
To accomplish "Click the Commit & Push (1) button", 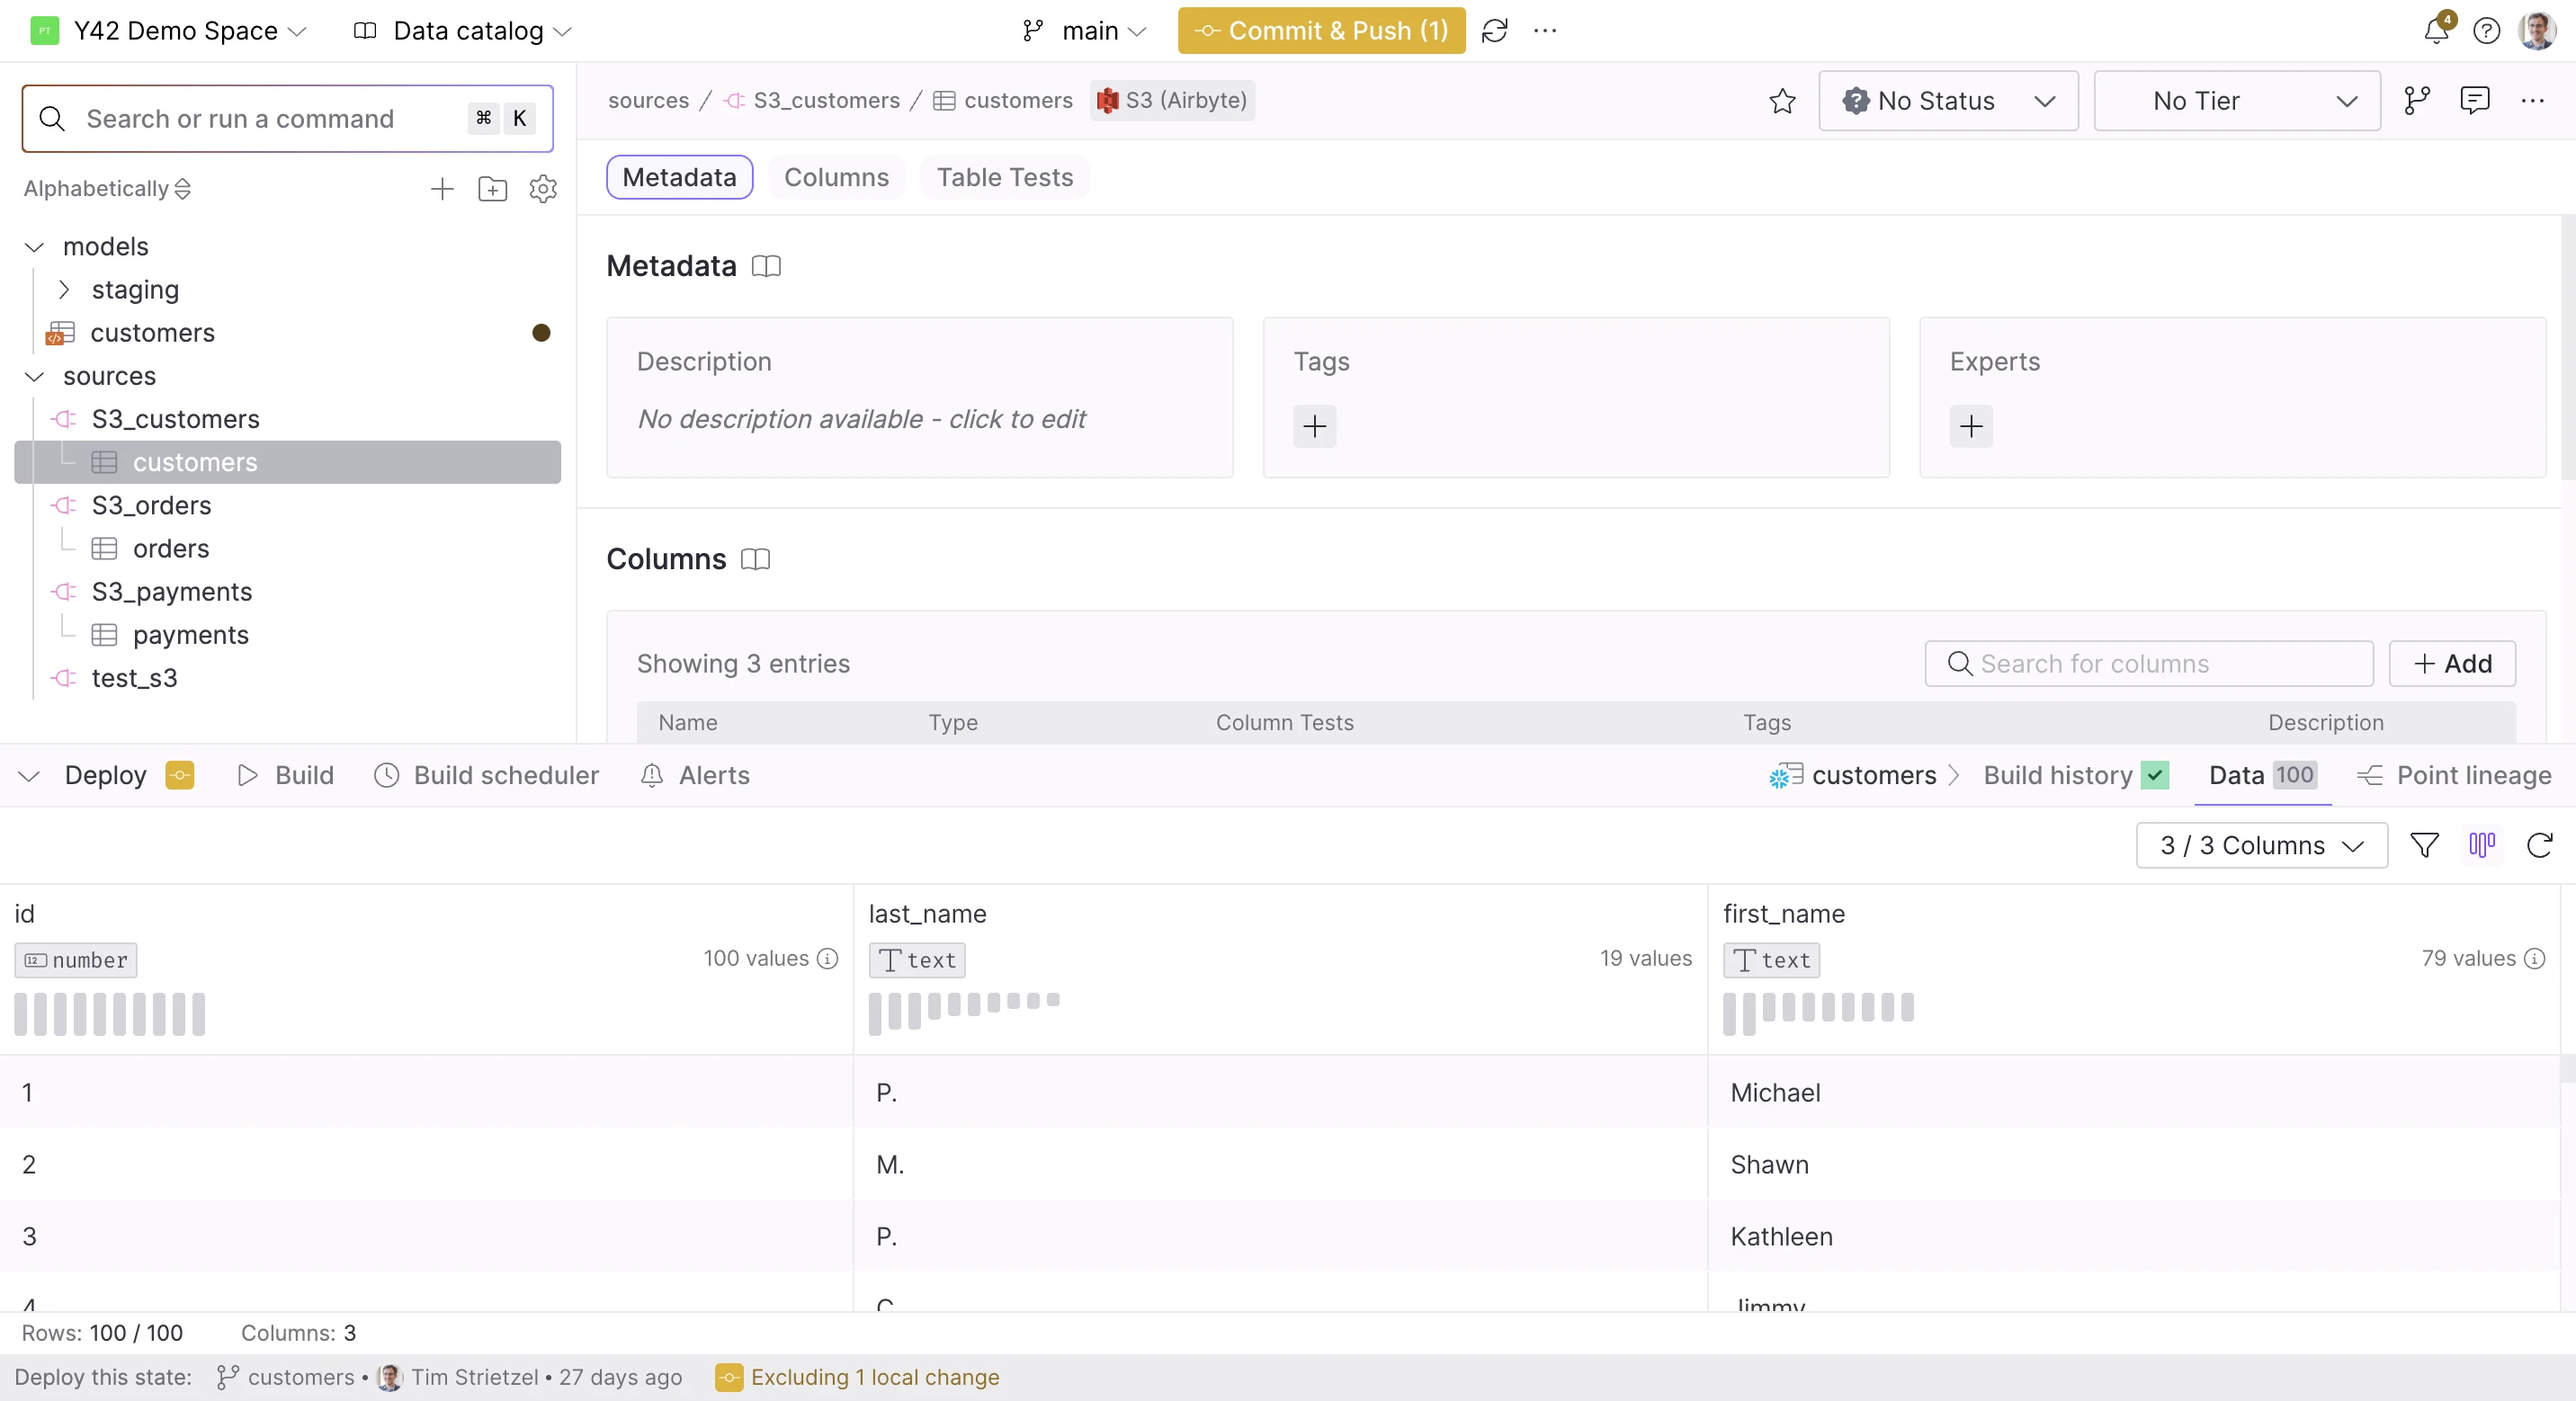I will click(1321, 31).
